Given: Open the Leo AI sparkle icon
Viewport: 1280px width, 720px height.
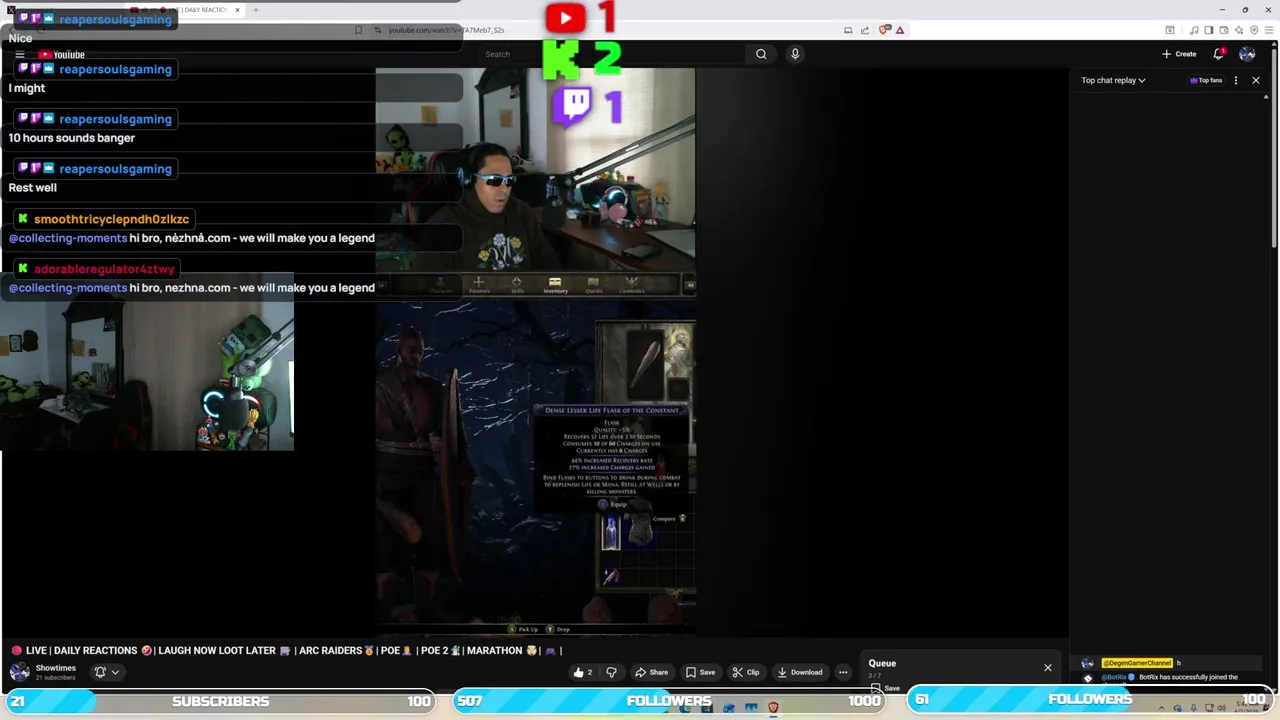Looking at the screenshot, I should 1238,30.
